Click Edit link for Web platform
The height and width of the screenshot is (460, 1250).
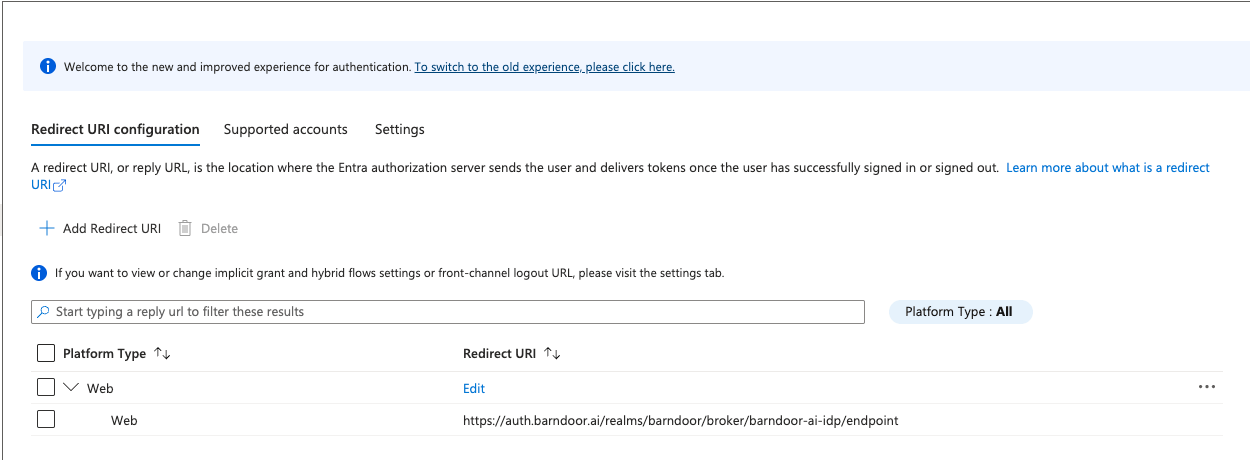tap(474, 388)
